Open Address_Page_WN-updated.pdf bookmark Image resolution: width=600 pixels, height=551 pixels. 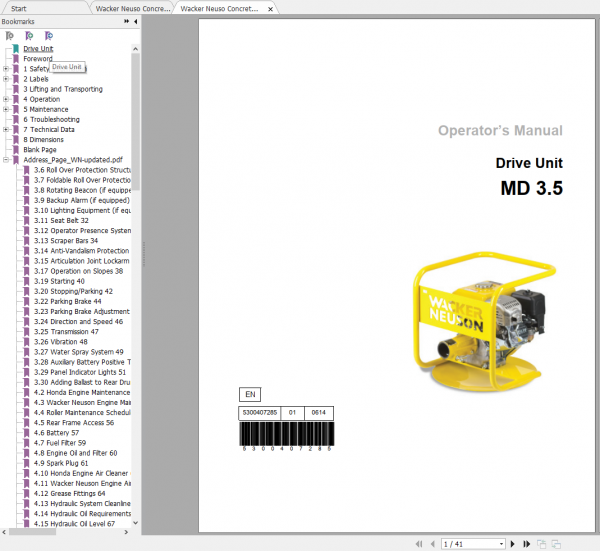73,160
